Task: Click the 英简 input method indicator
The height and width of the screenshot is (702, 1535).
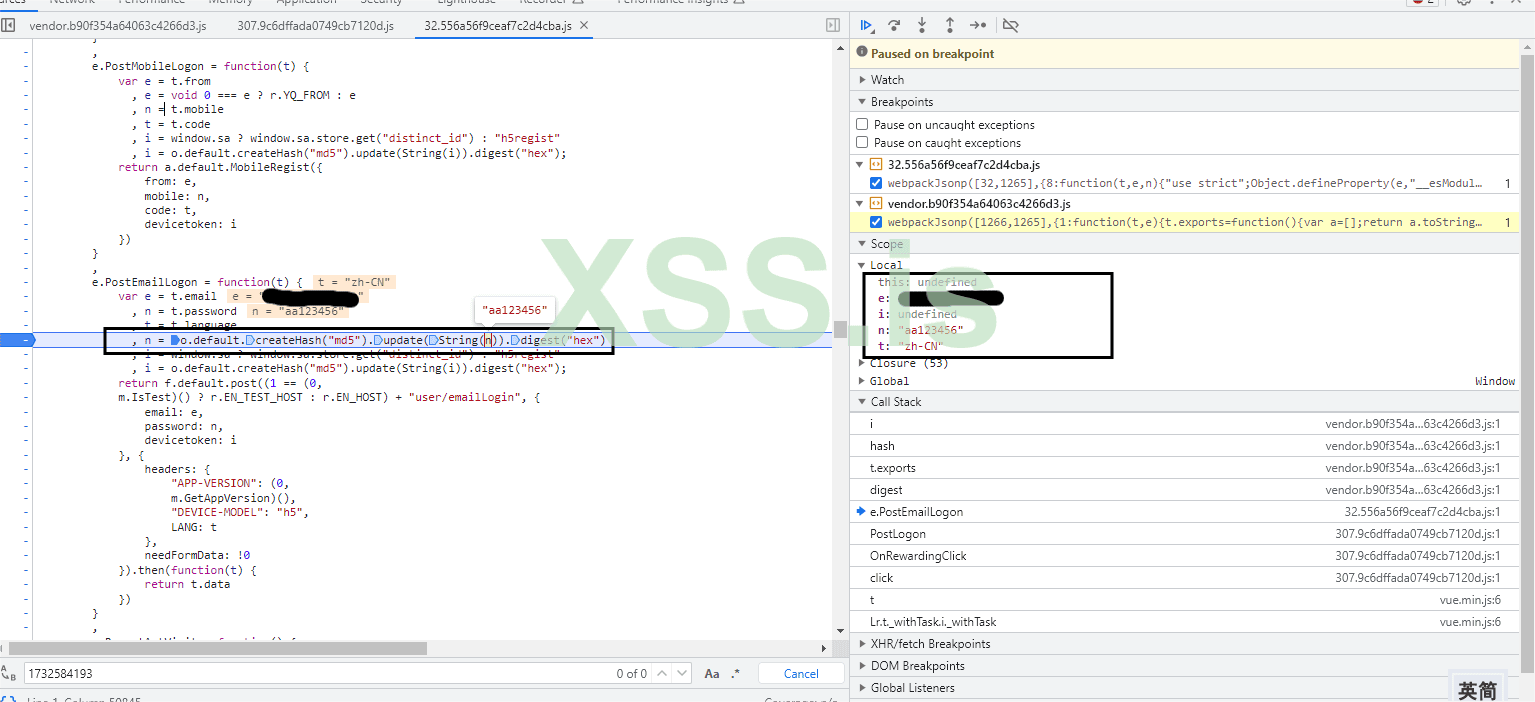Action: [x=1478, y=689]
